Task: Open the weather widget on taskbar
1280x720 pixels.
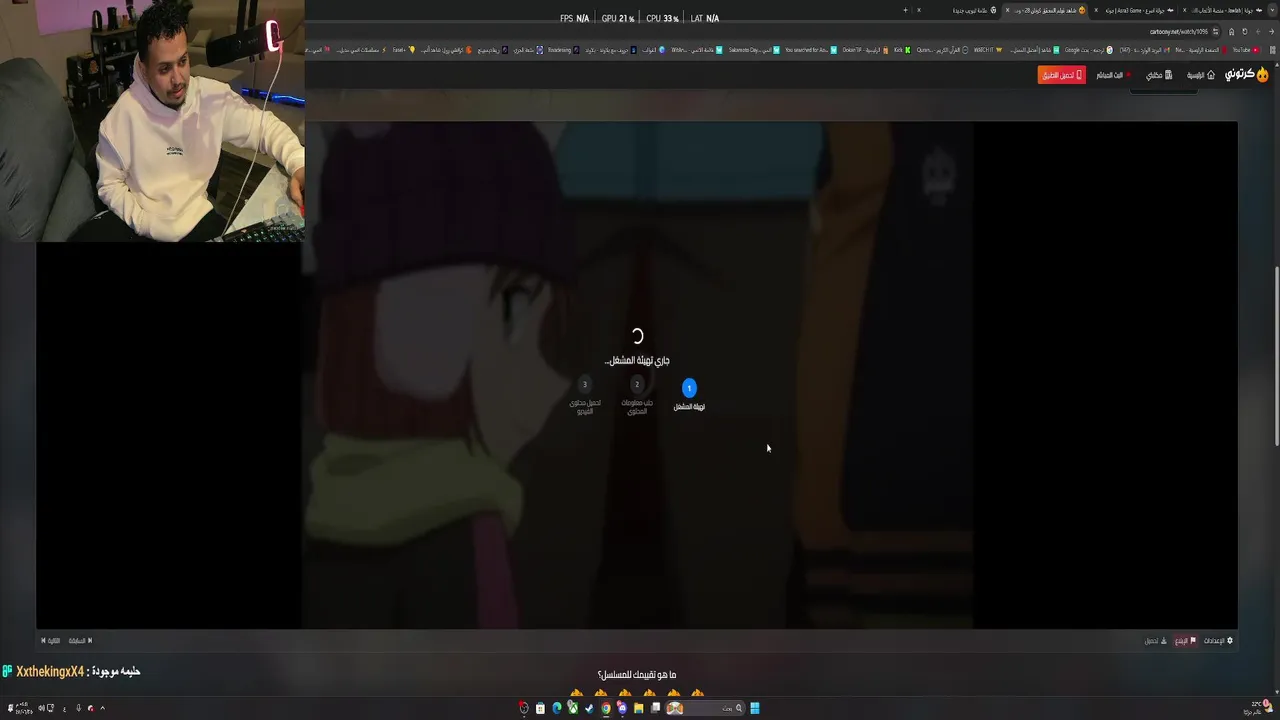Action: click(x=1259, y=707)
